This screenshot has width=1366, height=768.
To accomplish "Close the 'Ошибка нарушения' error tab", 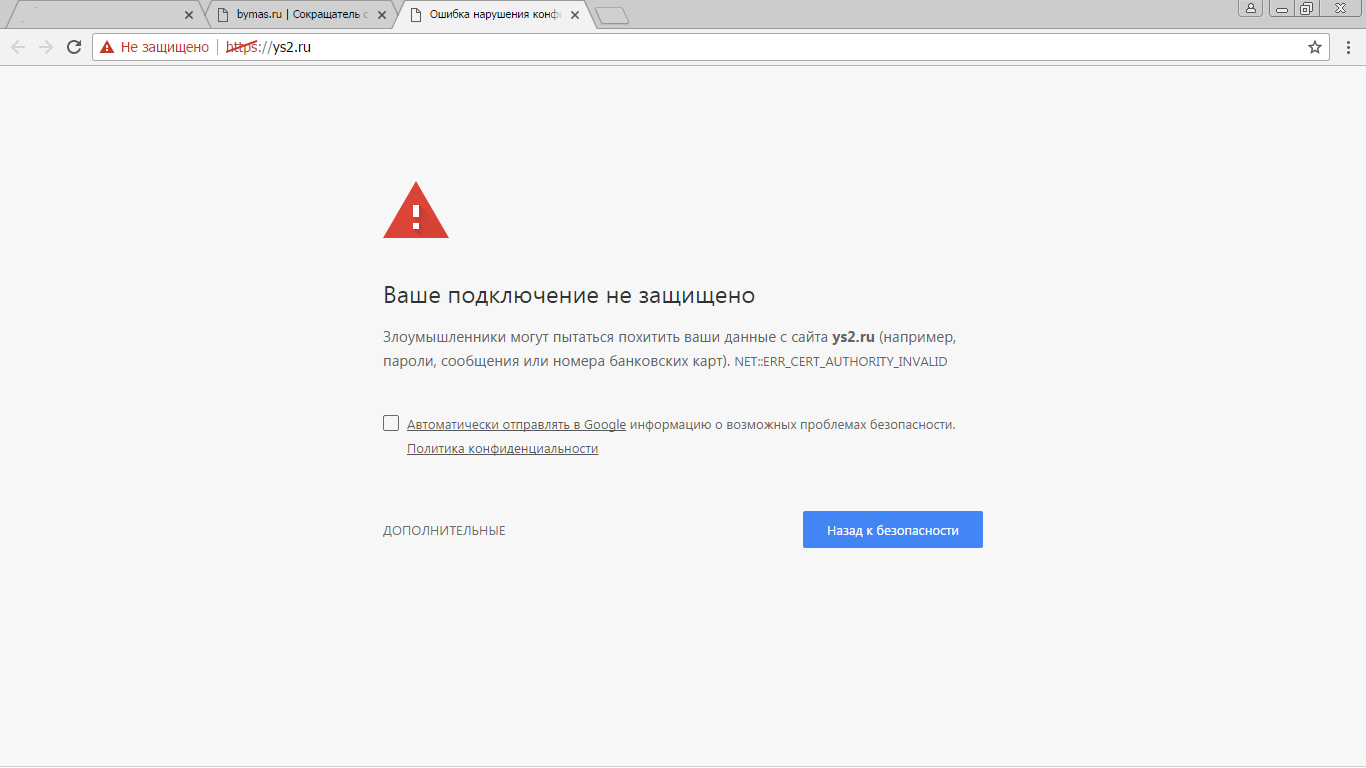I will tap(574, 15).
